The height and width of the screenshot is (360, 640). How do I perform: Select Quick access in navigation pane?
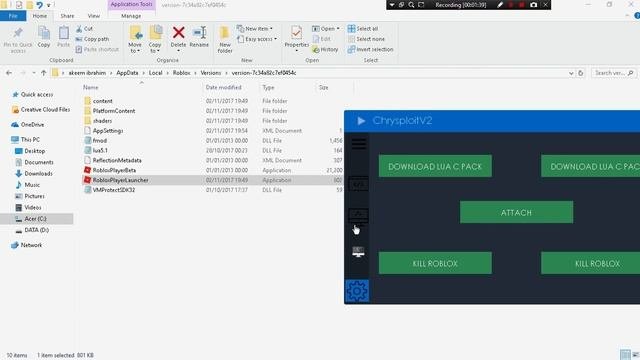[37, 95]
